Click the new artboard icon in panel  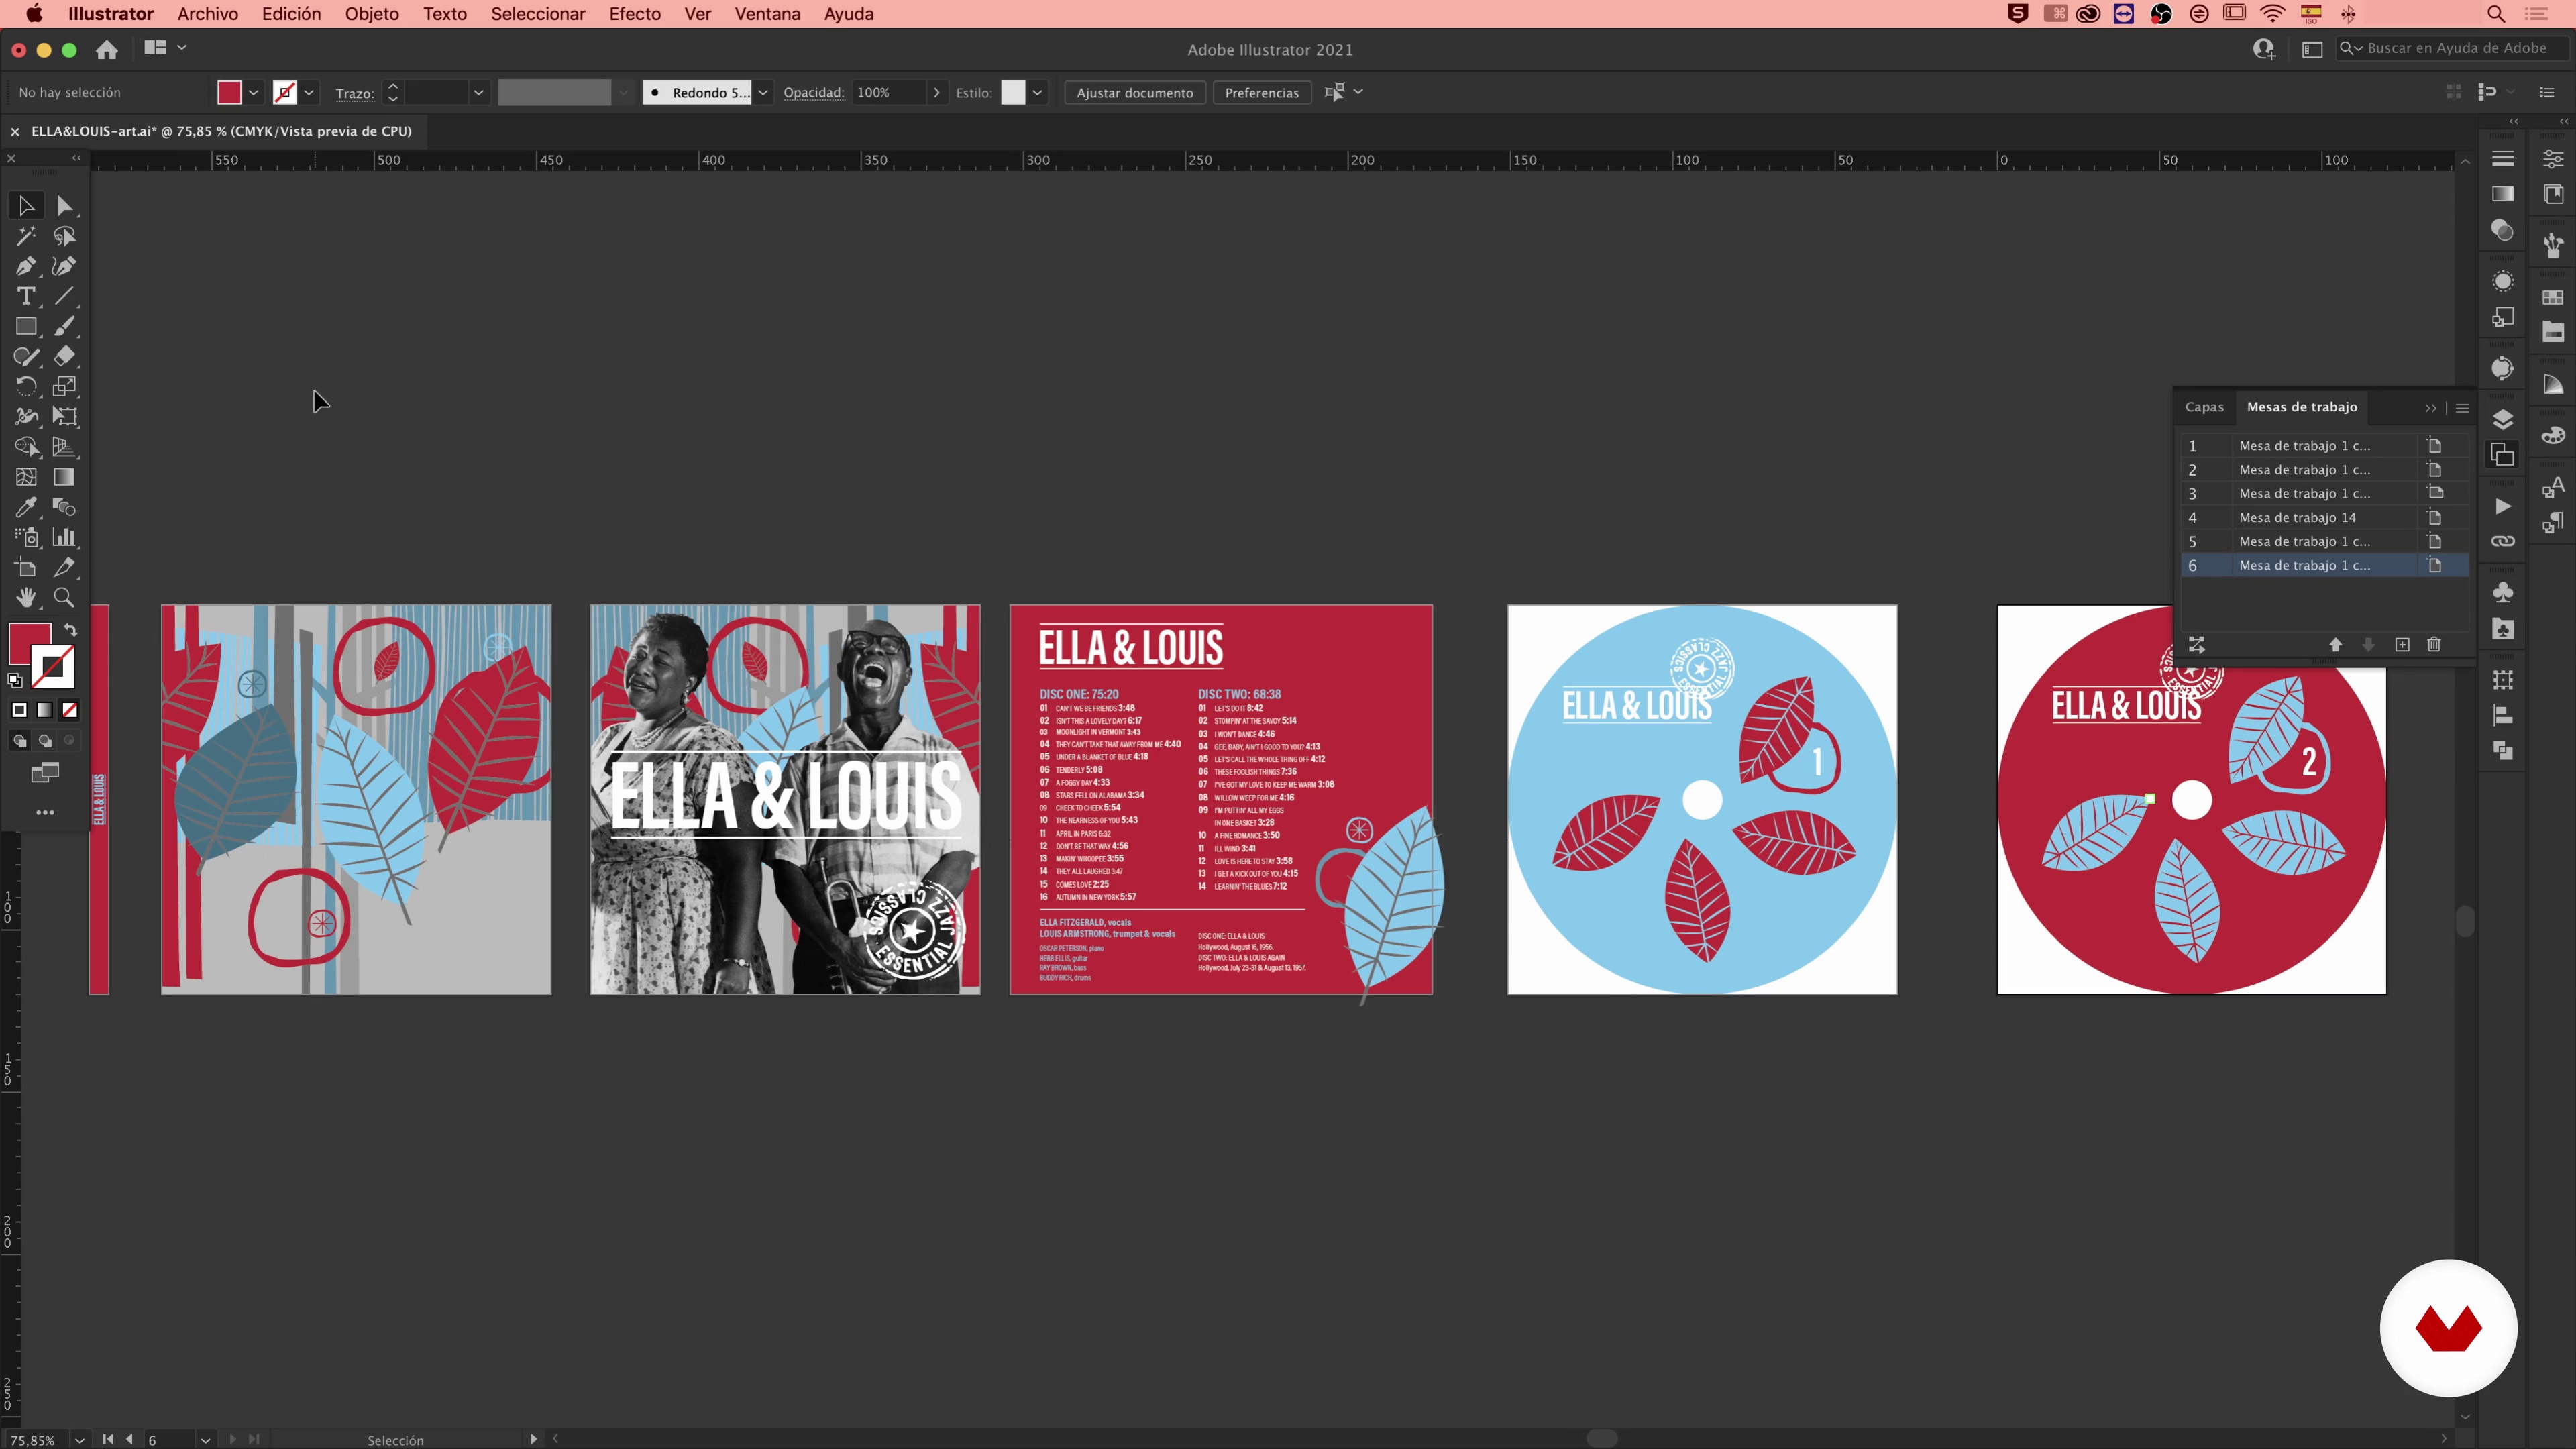point(2402,645)
